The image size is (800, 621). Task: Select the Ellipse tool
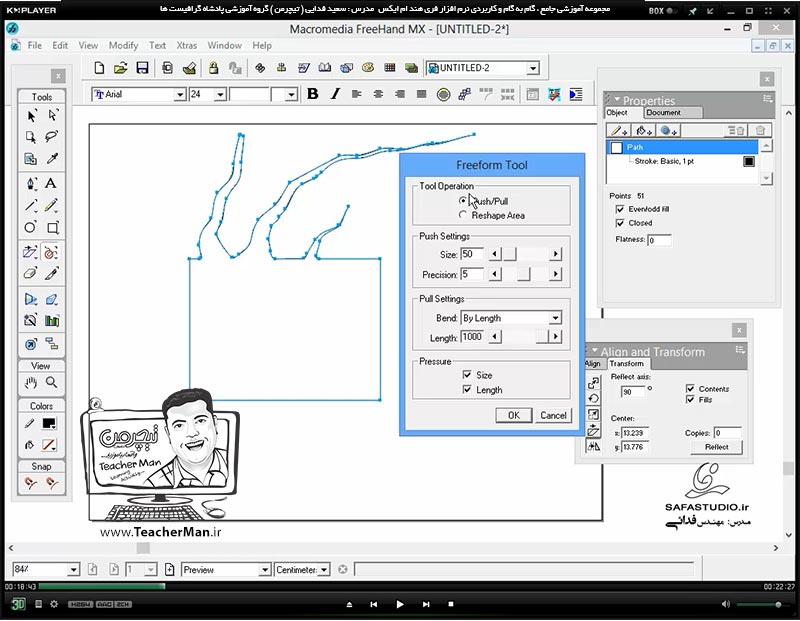[31, 227]
